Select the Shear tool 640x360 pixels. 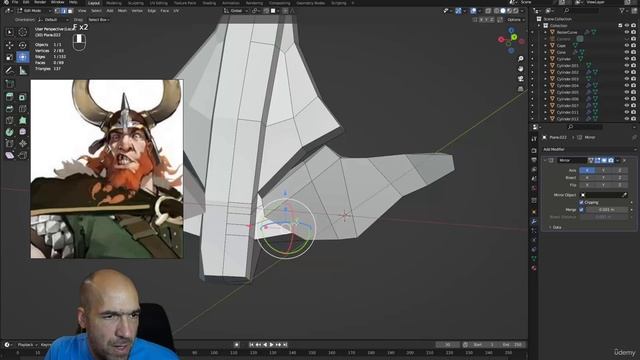(10, 155)
